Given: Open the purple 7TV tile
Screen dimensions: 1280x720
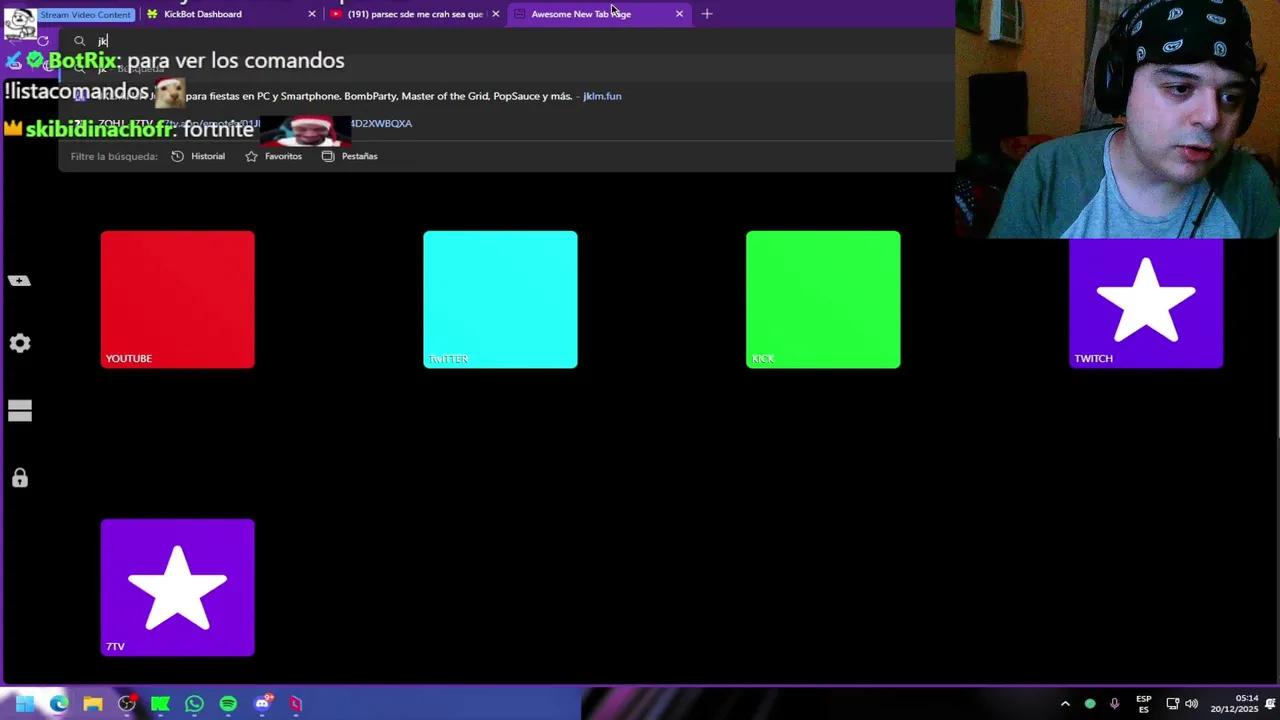Looking at the screenshot, I should pos(177,587).
